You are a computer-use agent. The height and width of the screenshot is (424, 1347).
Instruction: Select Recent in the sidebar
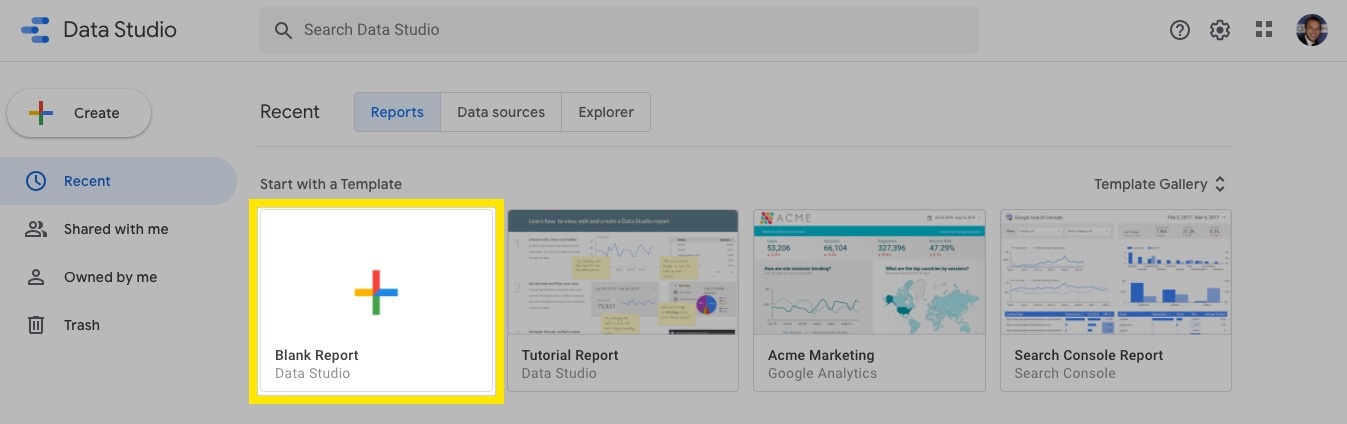(x=118, y=181)
